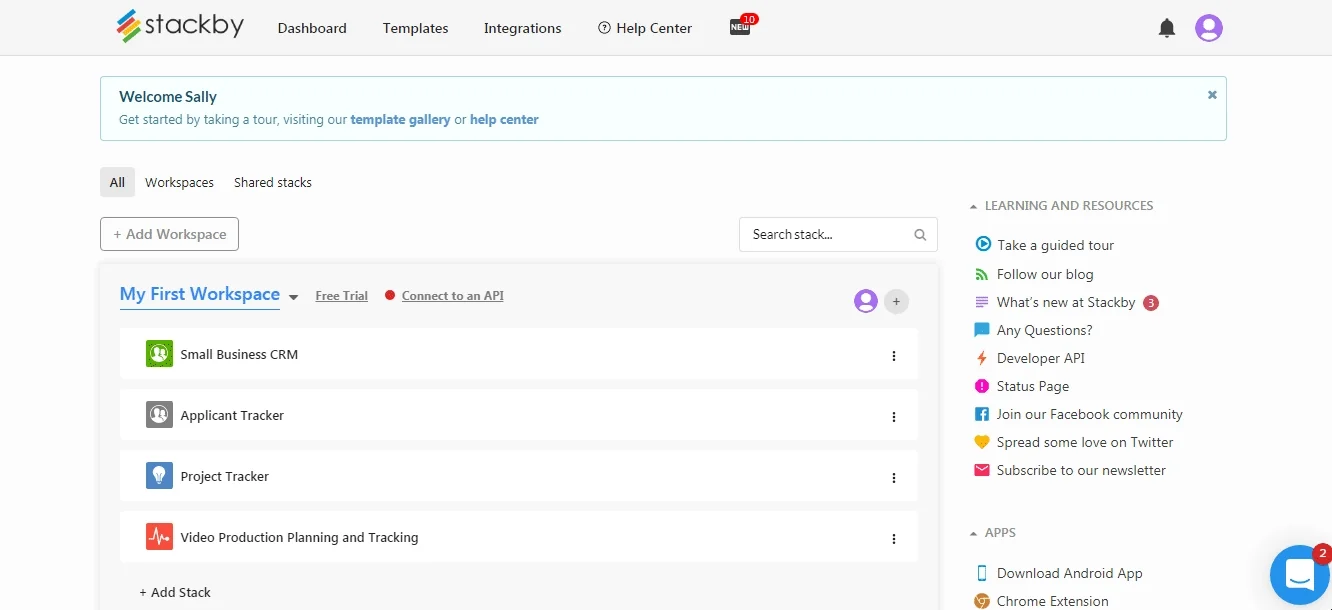Click Follow our blog
The image size is (1332, 610).
pyautogui.click(x=1045, y=274)
